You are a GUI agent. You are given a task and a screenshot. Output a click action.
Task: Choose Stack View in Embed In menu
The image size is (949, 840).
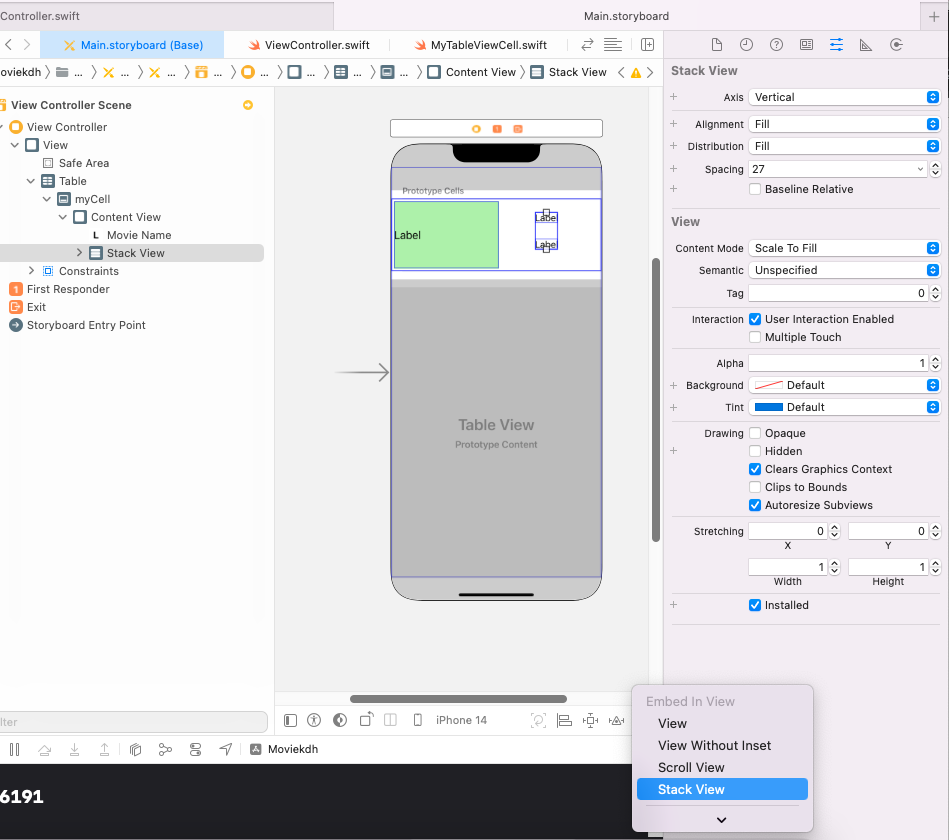pos(722,789)
